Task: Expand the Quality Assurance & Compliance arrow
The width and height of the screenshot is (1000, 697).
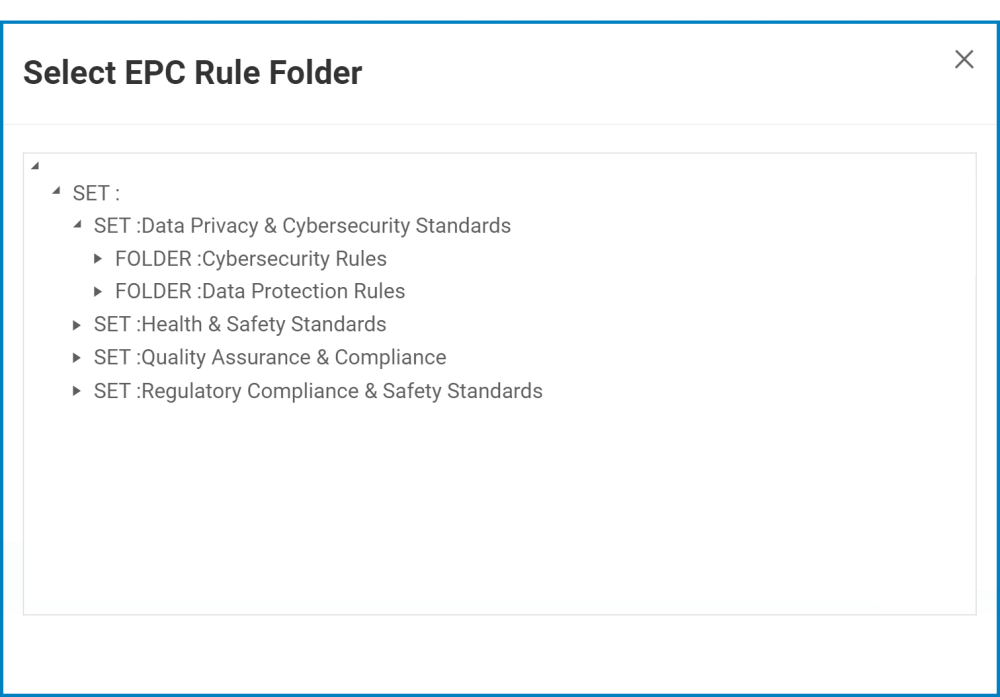Action: [77, 357]
